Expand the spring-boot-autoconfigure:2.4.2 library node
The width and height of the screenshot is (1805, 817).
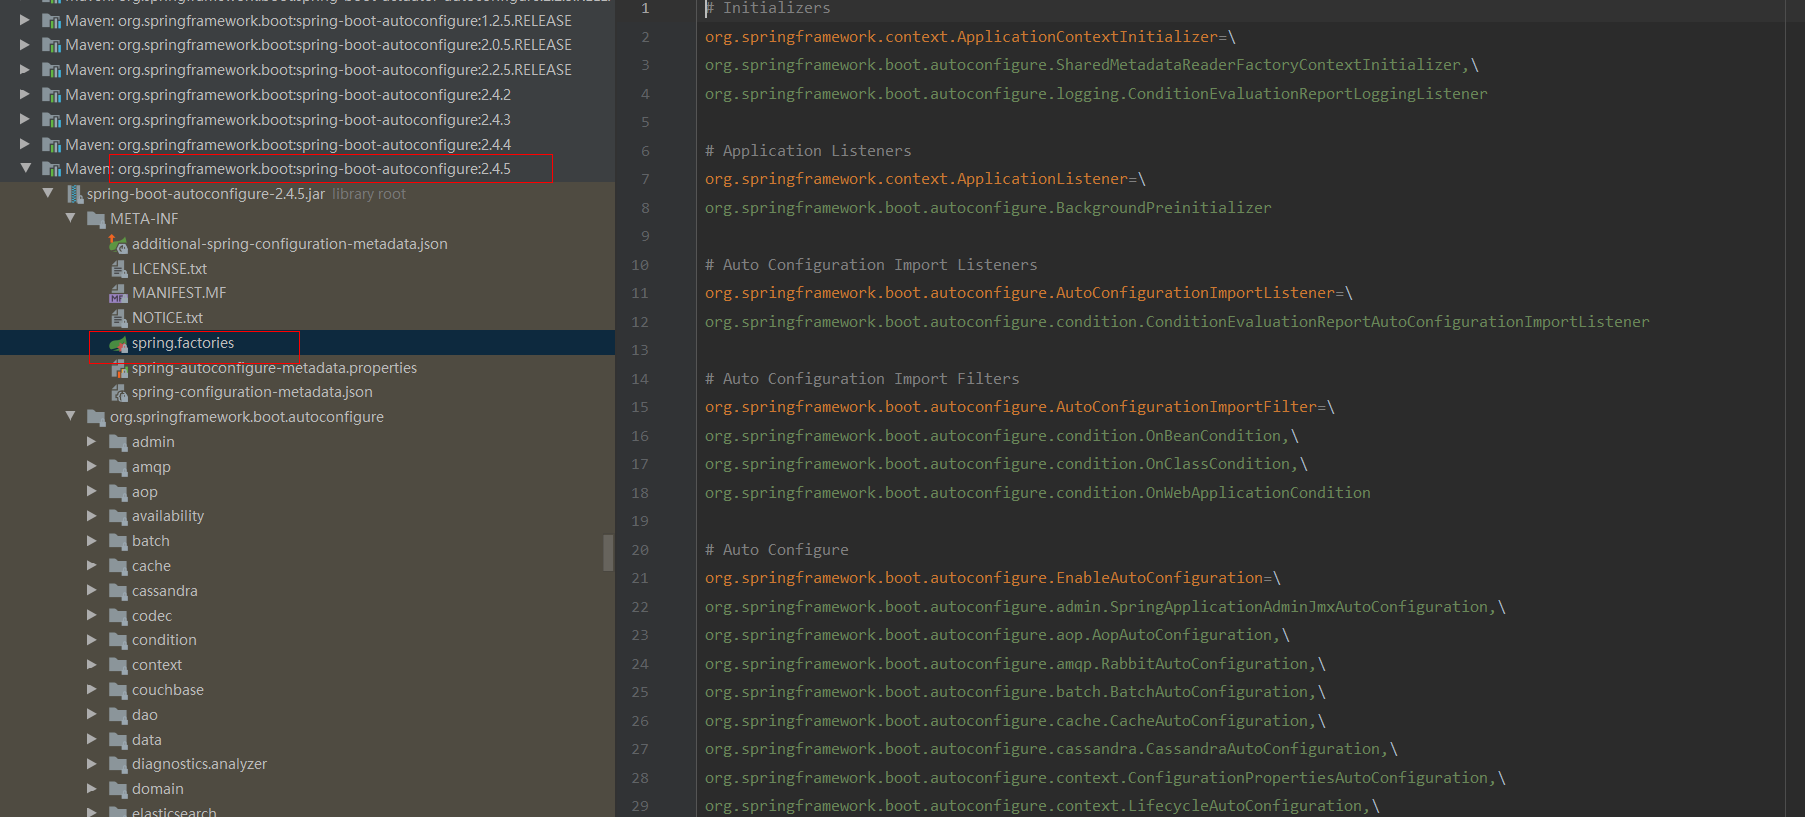point(25,94)
